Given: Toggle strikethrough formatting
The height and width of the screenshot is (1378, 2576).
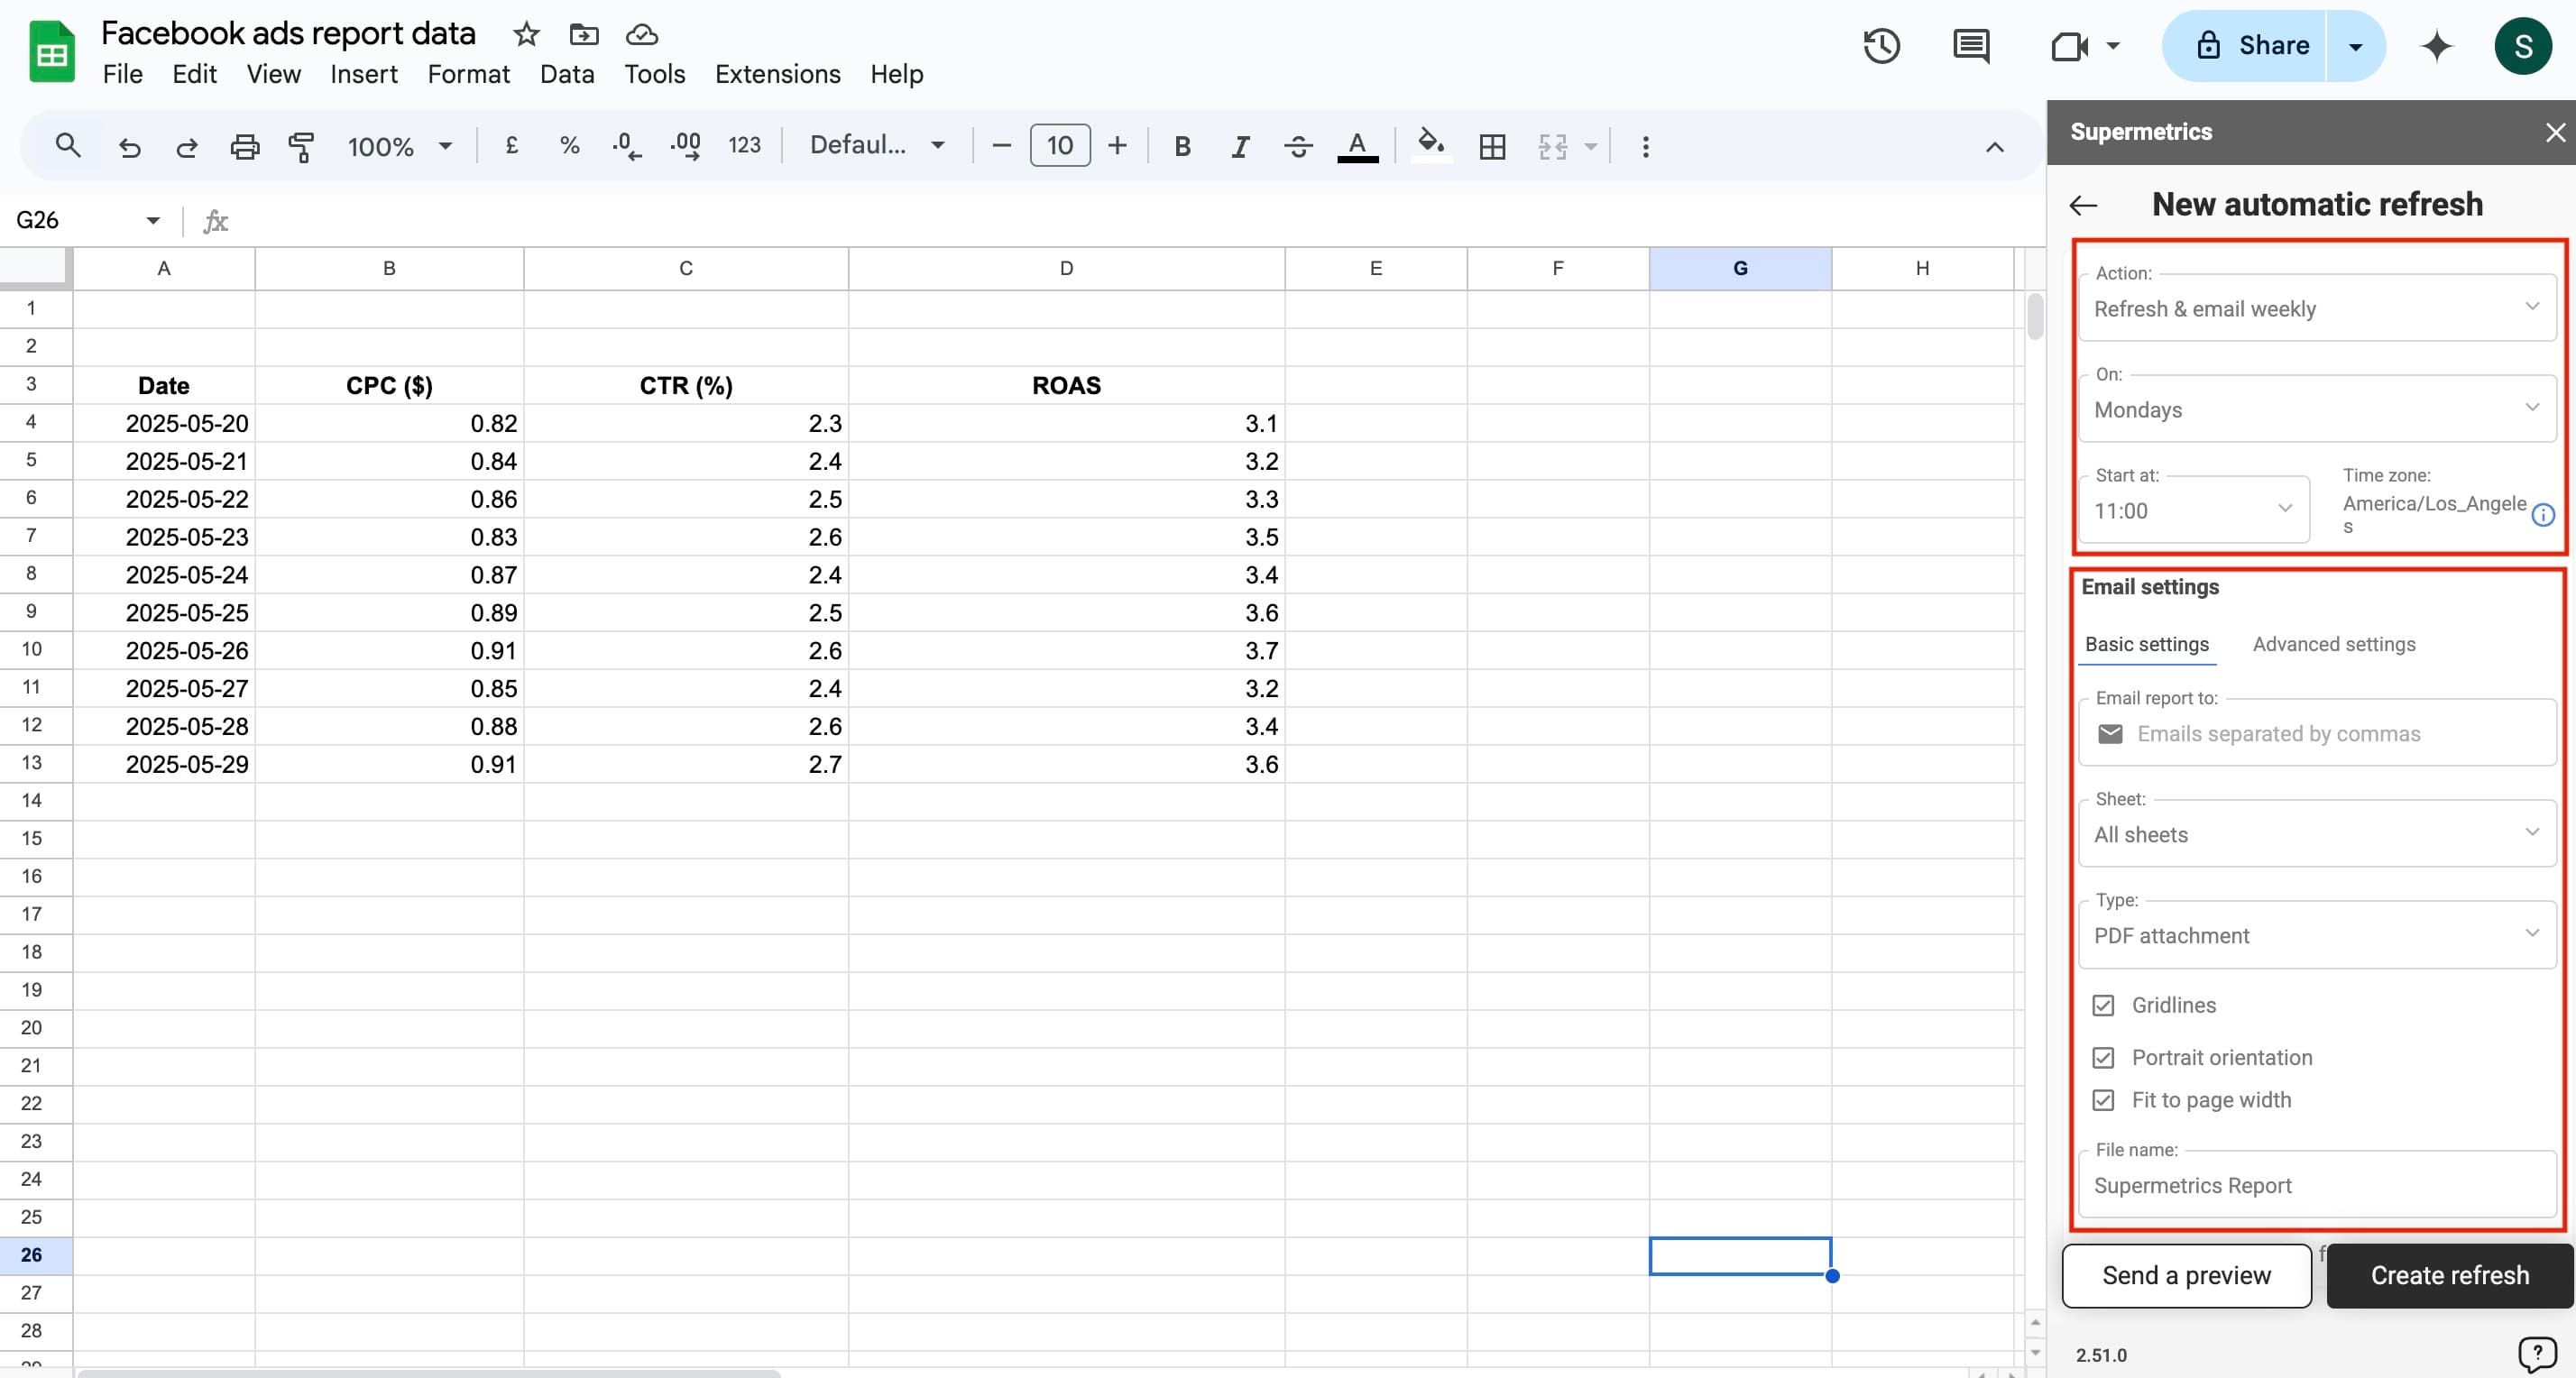Looking at the screenshot, I should (1298, 146).
